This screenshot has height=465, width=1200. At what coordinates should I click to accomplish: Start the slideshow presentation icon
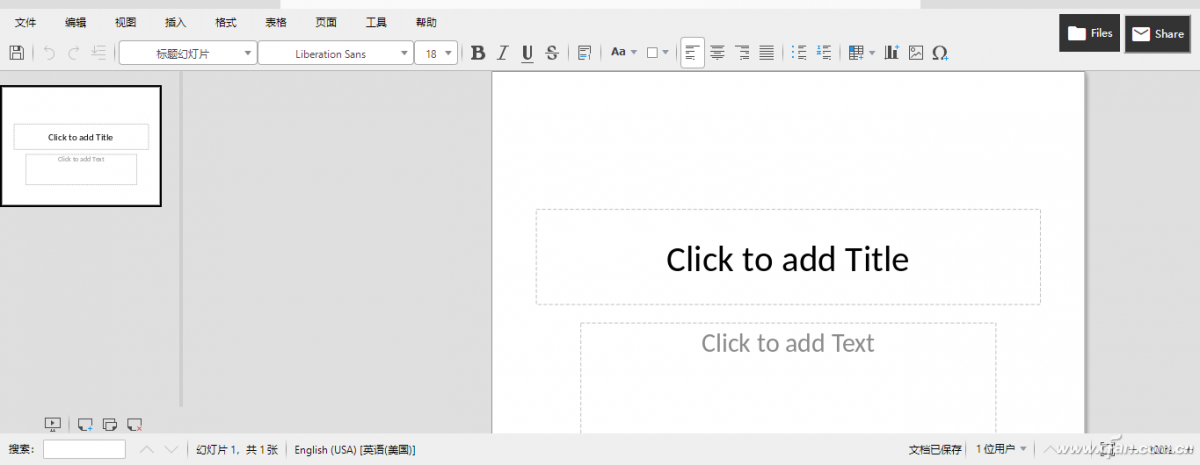(54, 425)
